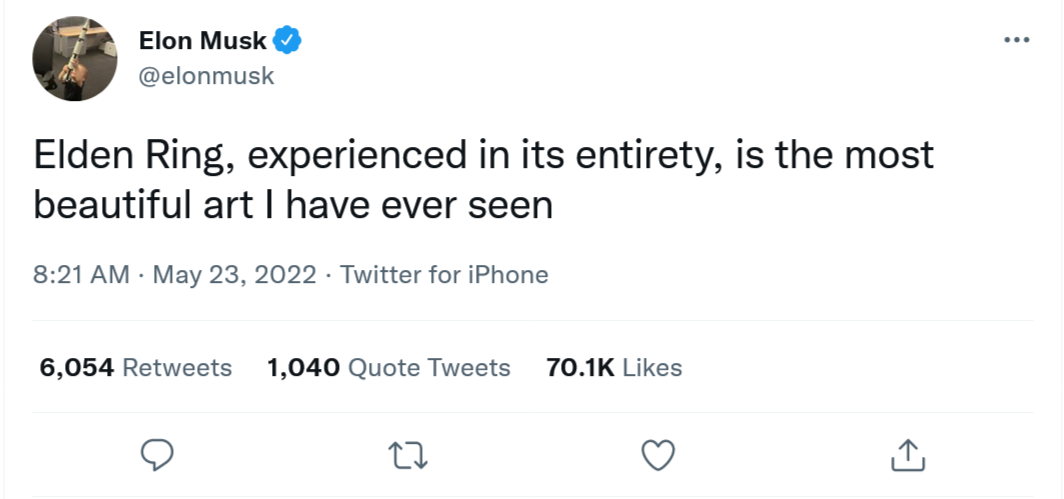The image size is (1064, 499).
Task: Click the Likes label beside 70.1K
Action: click(x=652, y=367)
